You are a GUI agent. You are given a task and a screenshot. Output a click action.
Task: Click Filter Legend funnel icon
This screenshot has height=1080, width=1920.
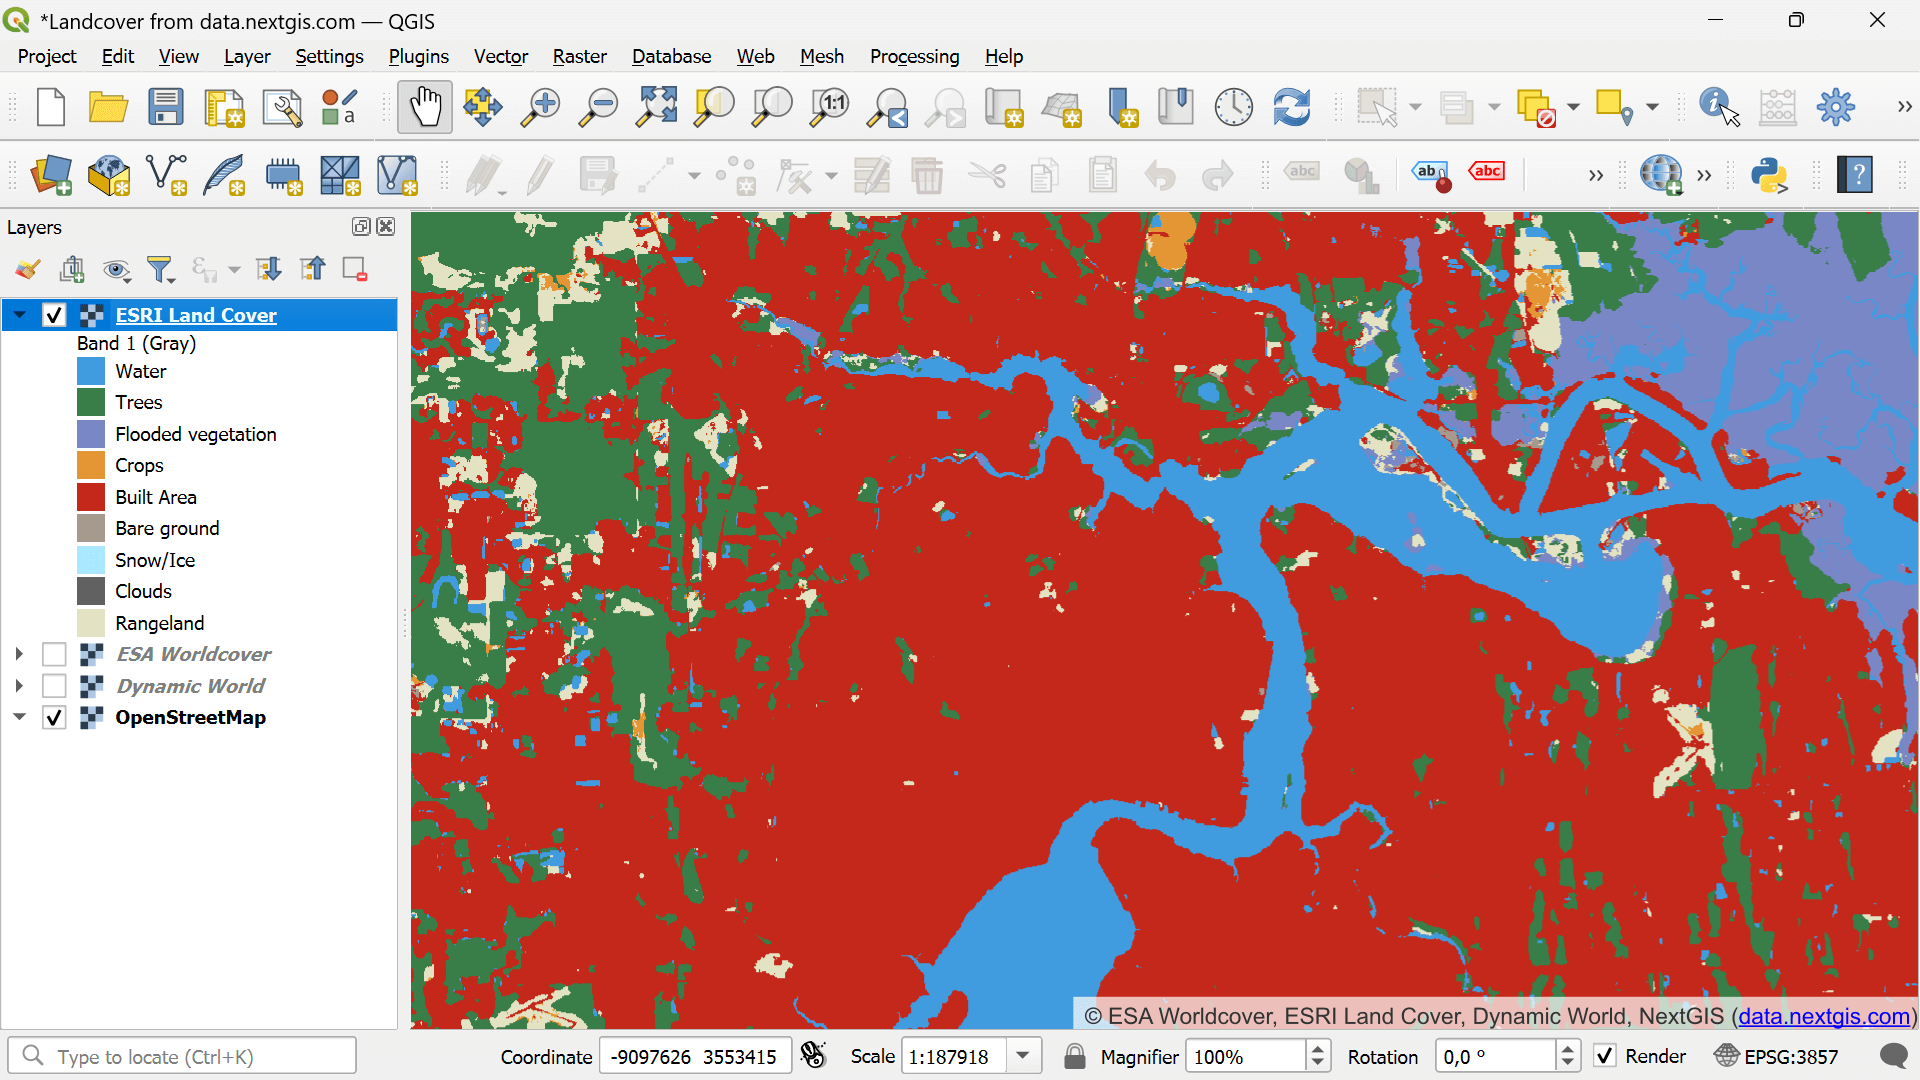point(160,269)
